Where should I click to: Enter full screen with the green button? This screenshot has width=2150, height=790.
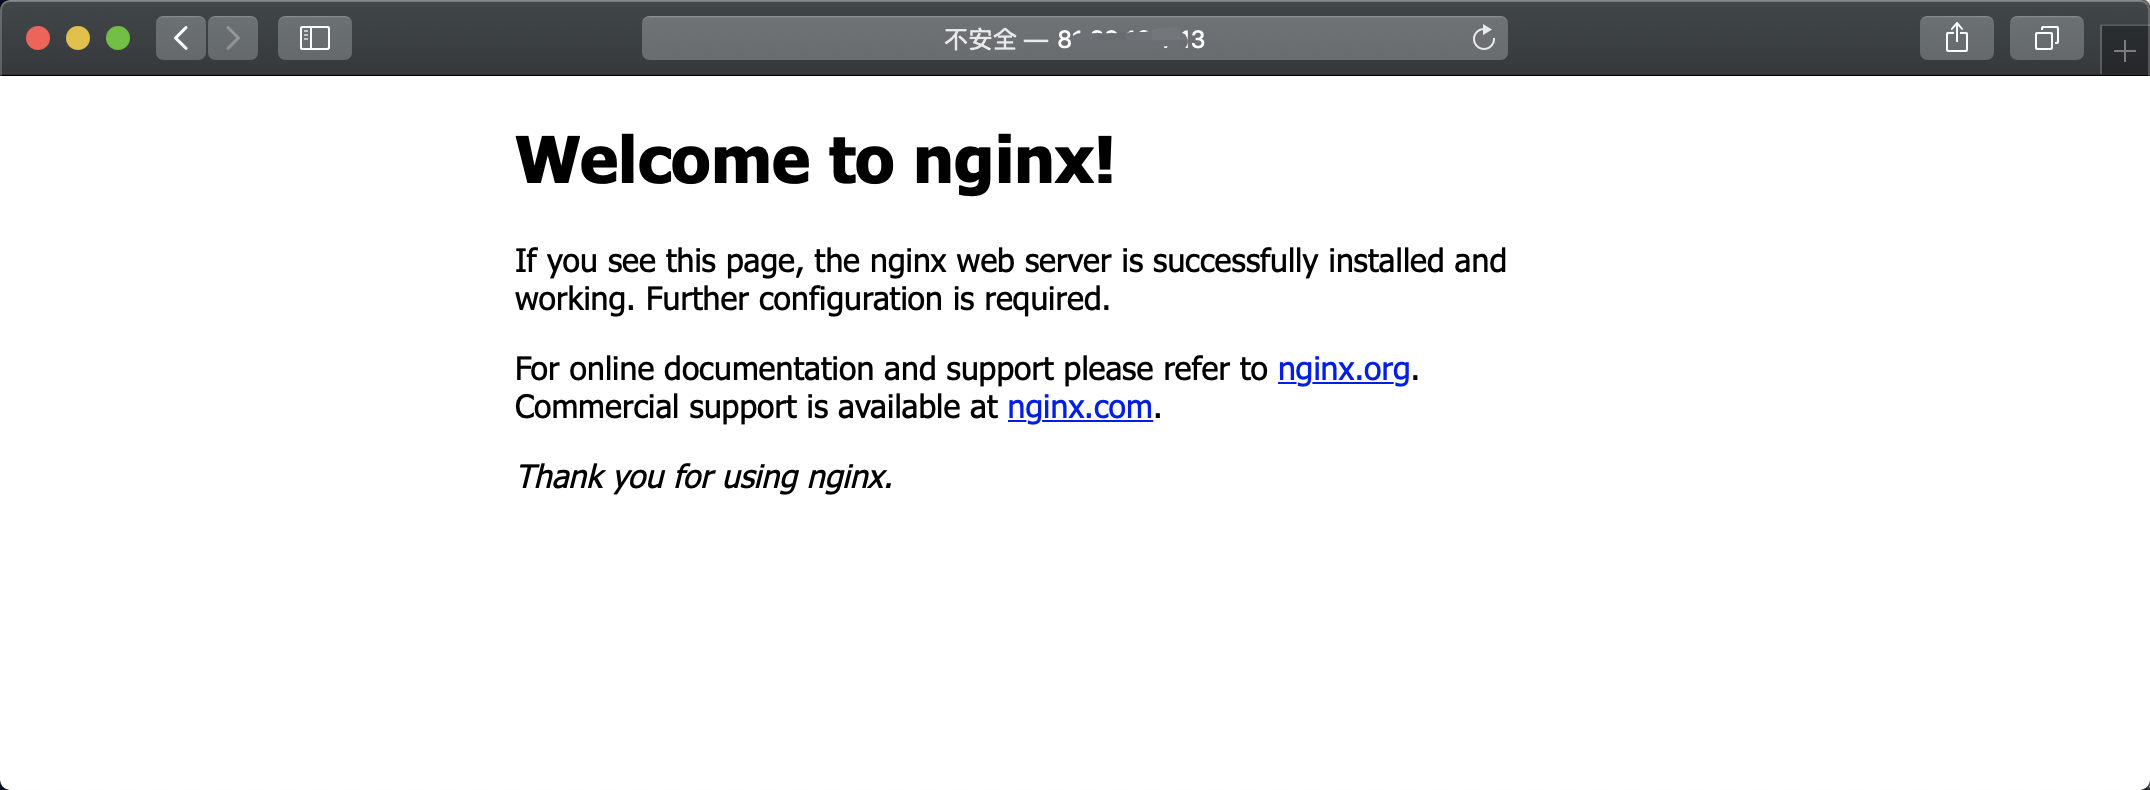[x=118, y=38]
